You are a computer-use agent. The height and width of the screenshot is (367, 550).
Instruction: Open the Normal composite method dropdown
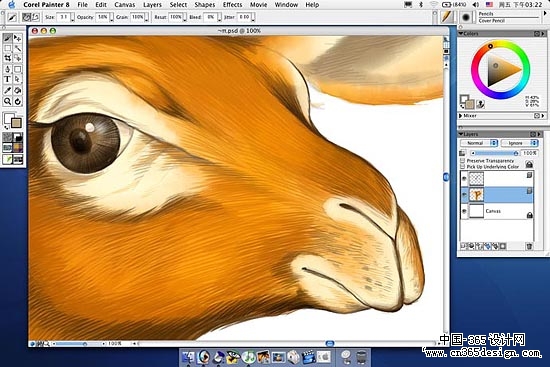coord(478,143)
